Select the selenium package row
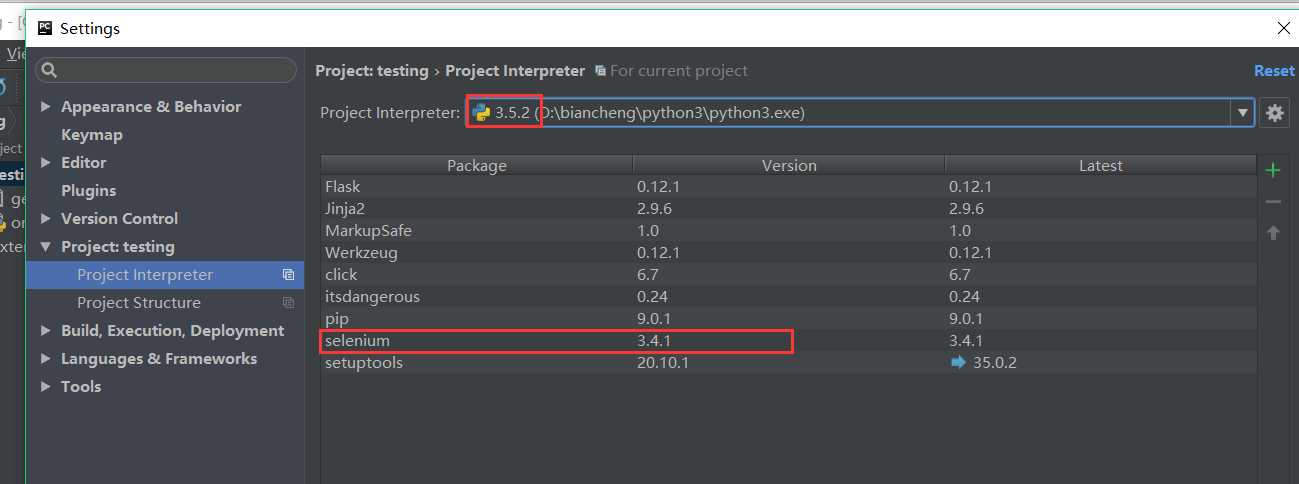The height and width of the screenshot is (484, 1299). pos(788,341)
